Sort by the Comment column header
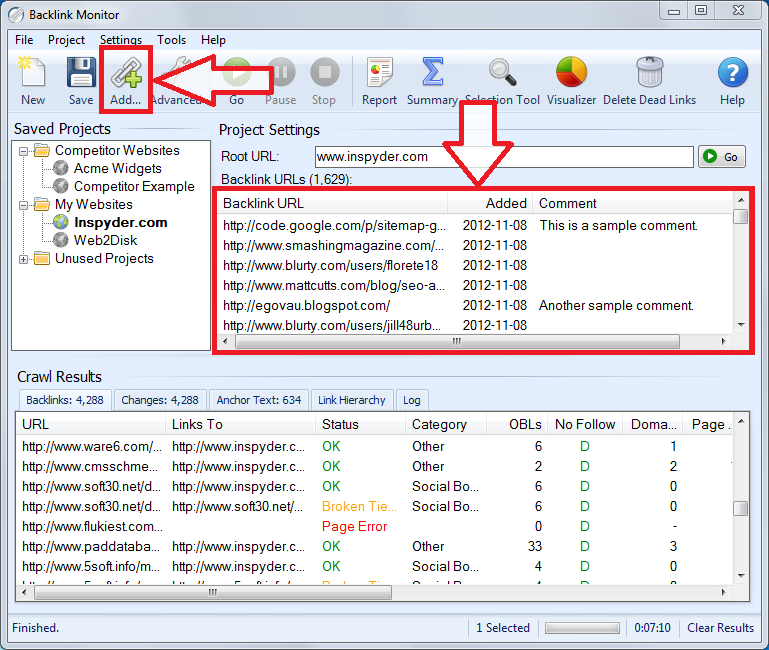Screen dimensions: 769x650 [633, 203]
